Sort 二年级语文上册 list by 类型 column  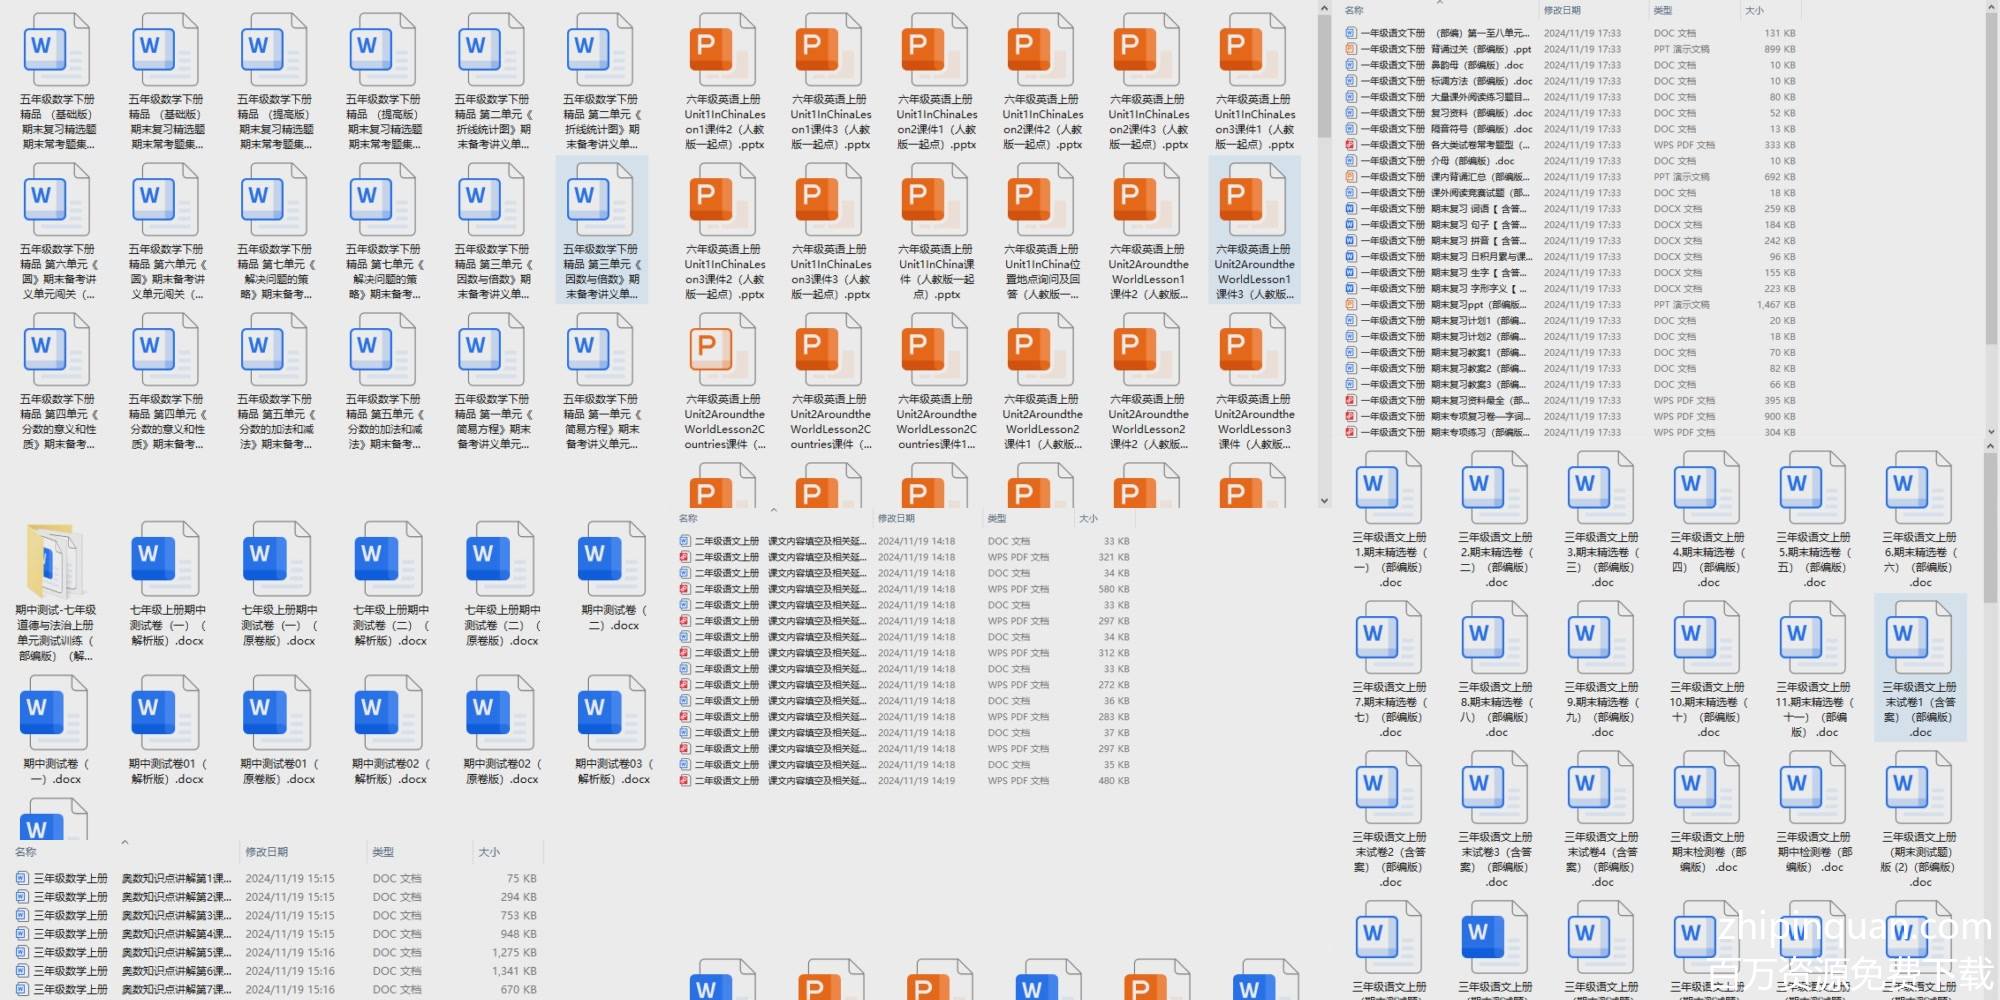click(997, 518)
